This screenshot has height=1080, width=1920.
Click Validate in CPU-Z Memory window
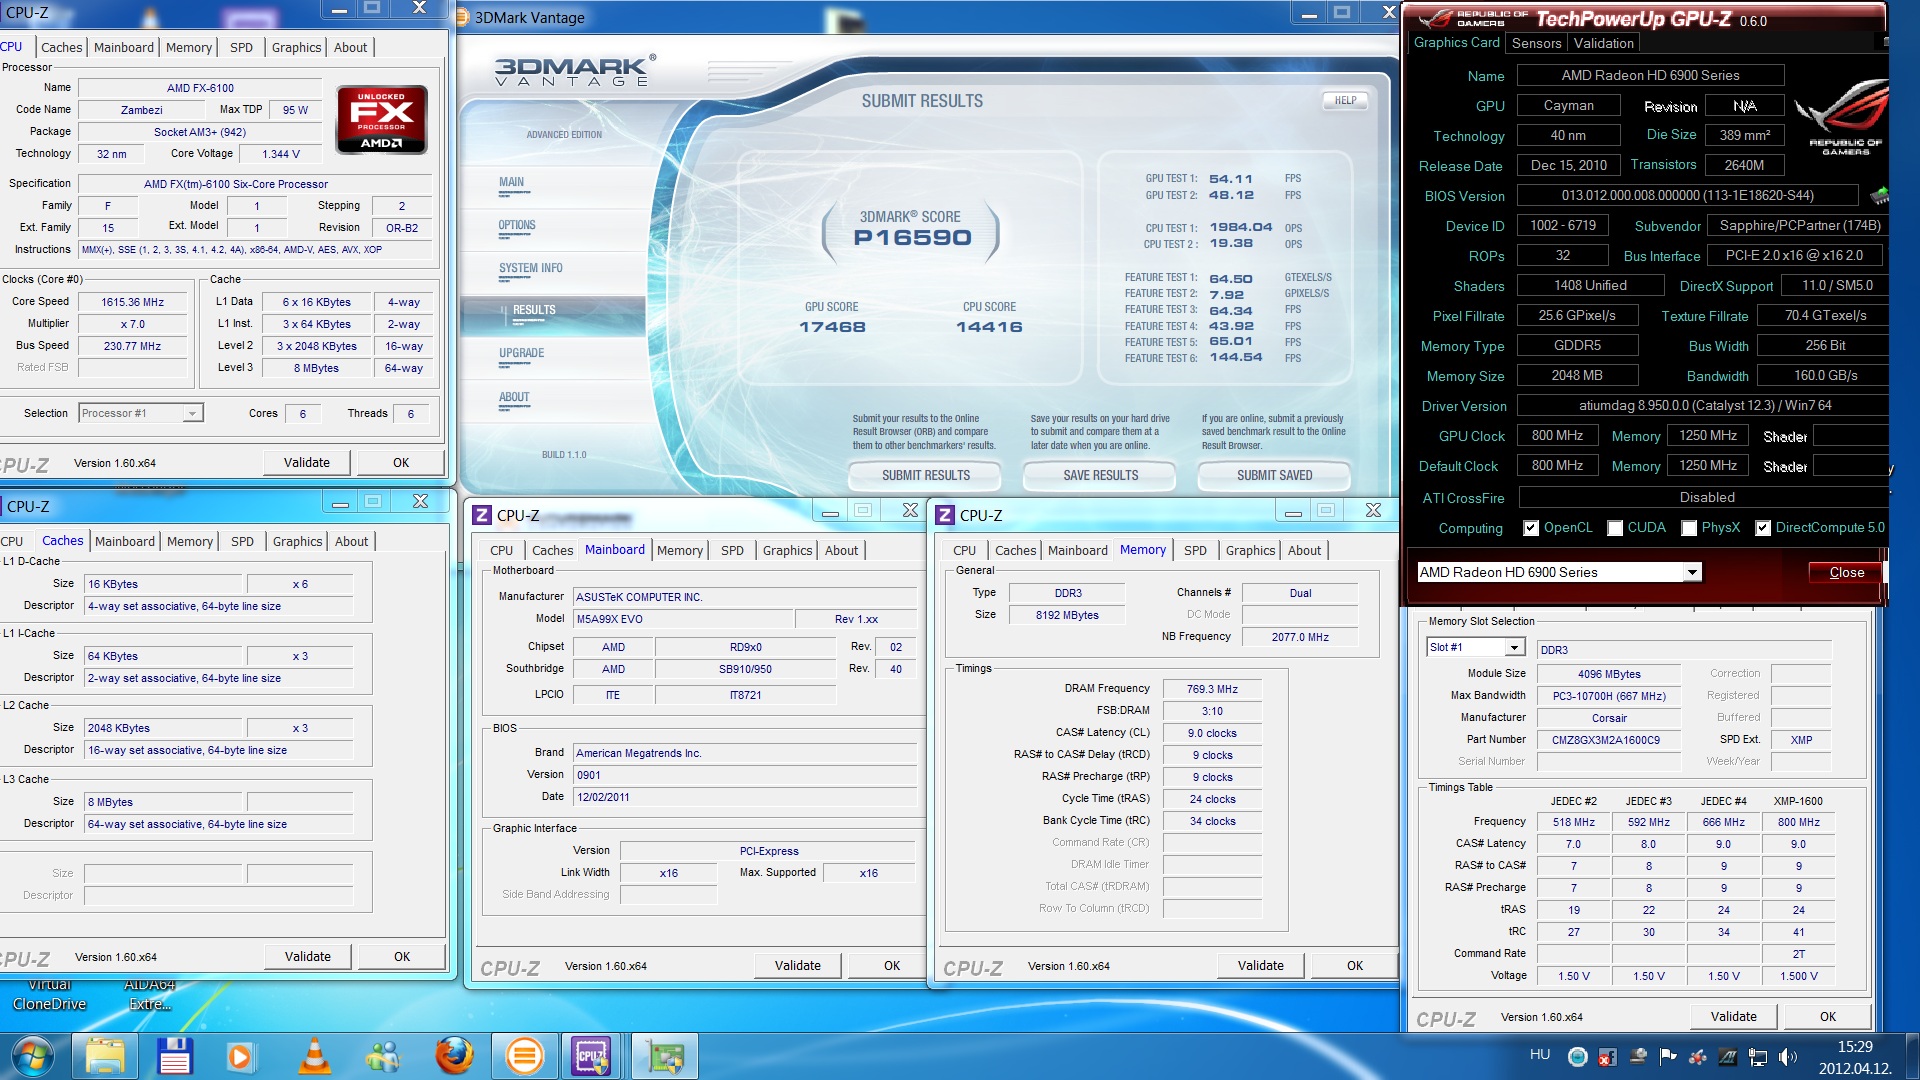[x=1260, y=965]
